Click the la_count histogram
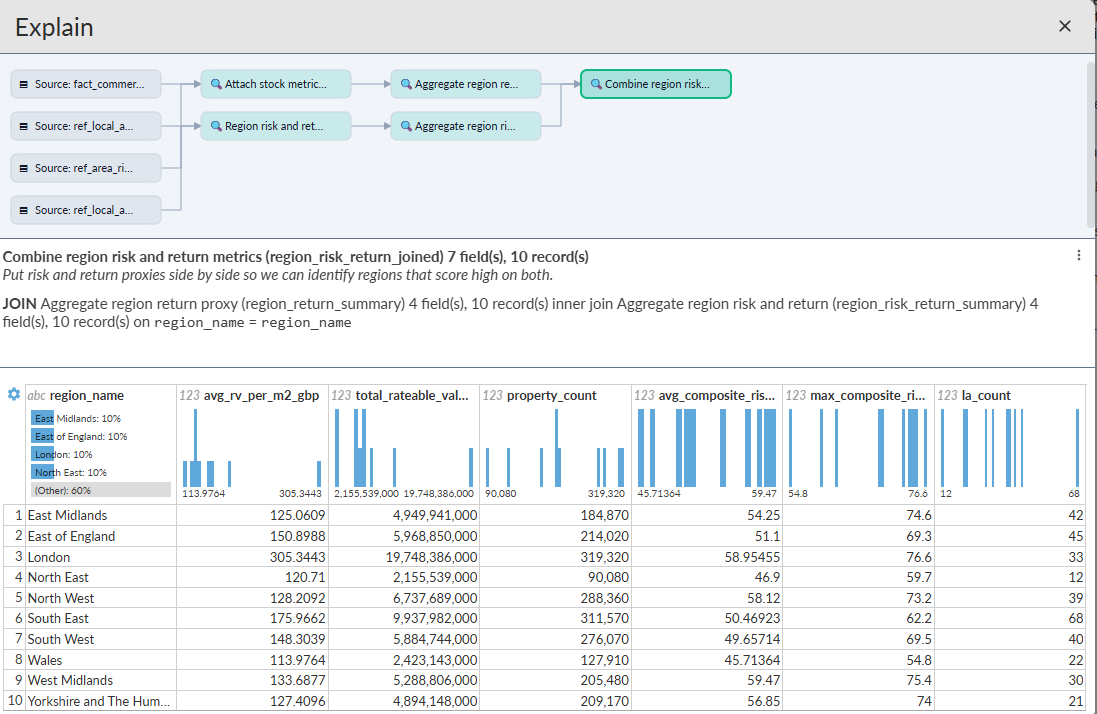 1010,448
